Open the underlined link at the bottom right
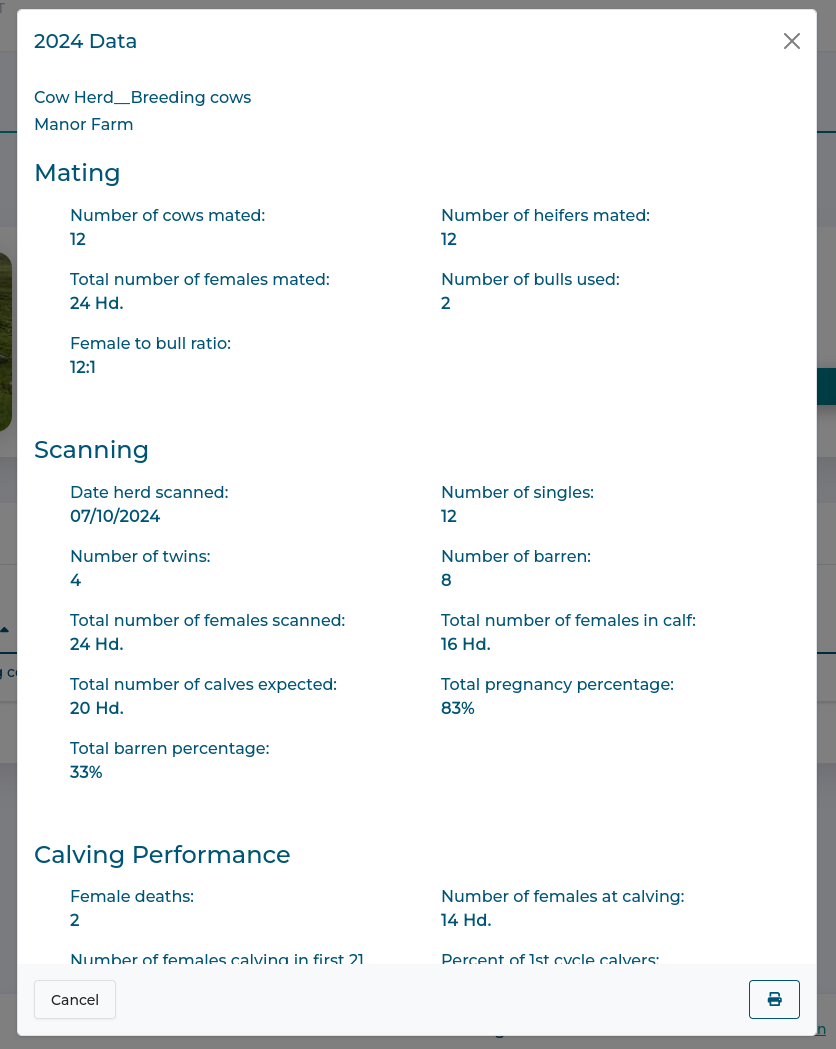This screenshot has width=836, height=1049. [822, 1031]
